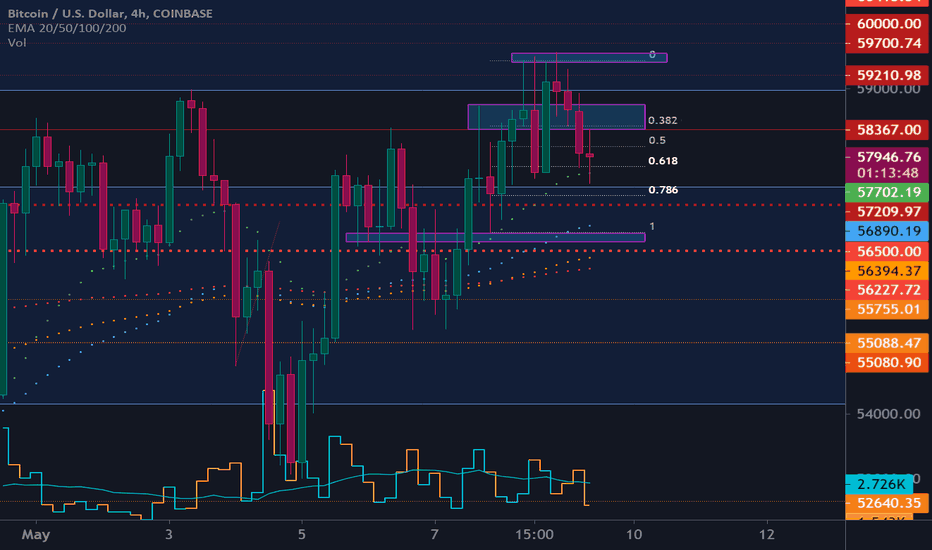This screenshot has width=932, height=550.
Task: Select the date 10 on time axis
Action: (634, 534)
